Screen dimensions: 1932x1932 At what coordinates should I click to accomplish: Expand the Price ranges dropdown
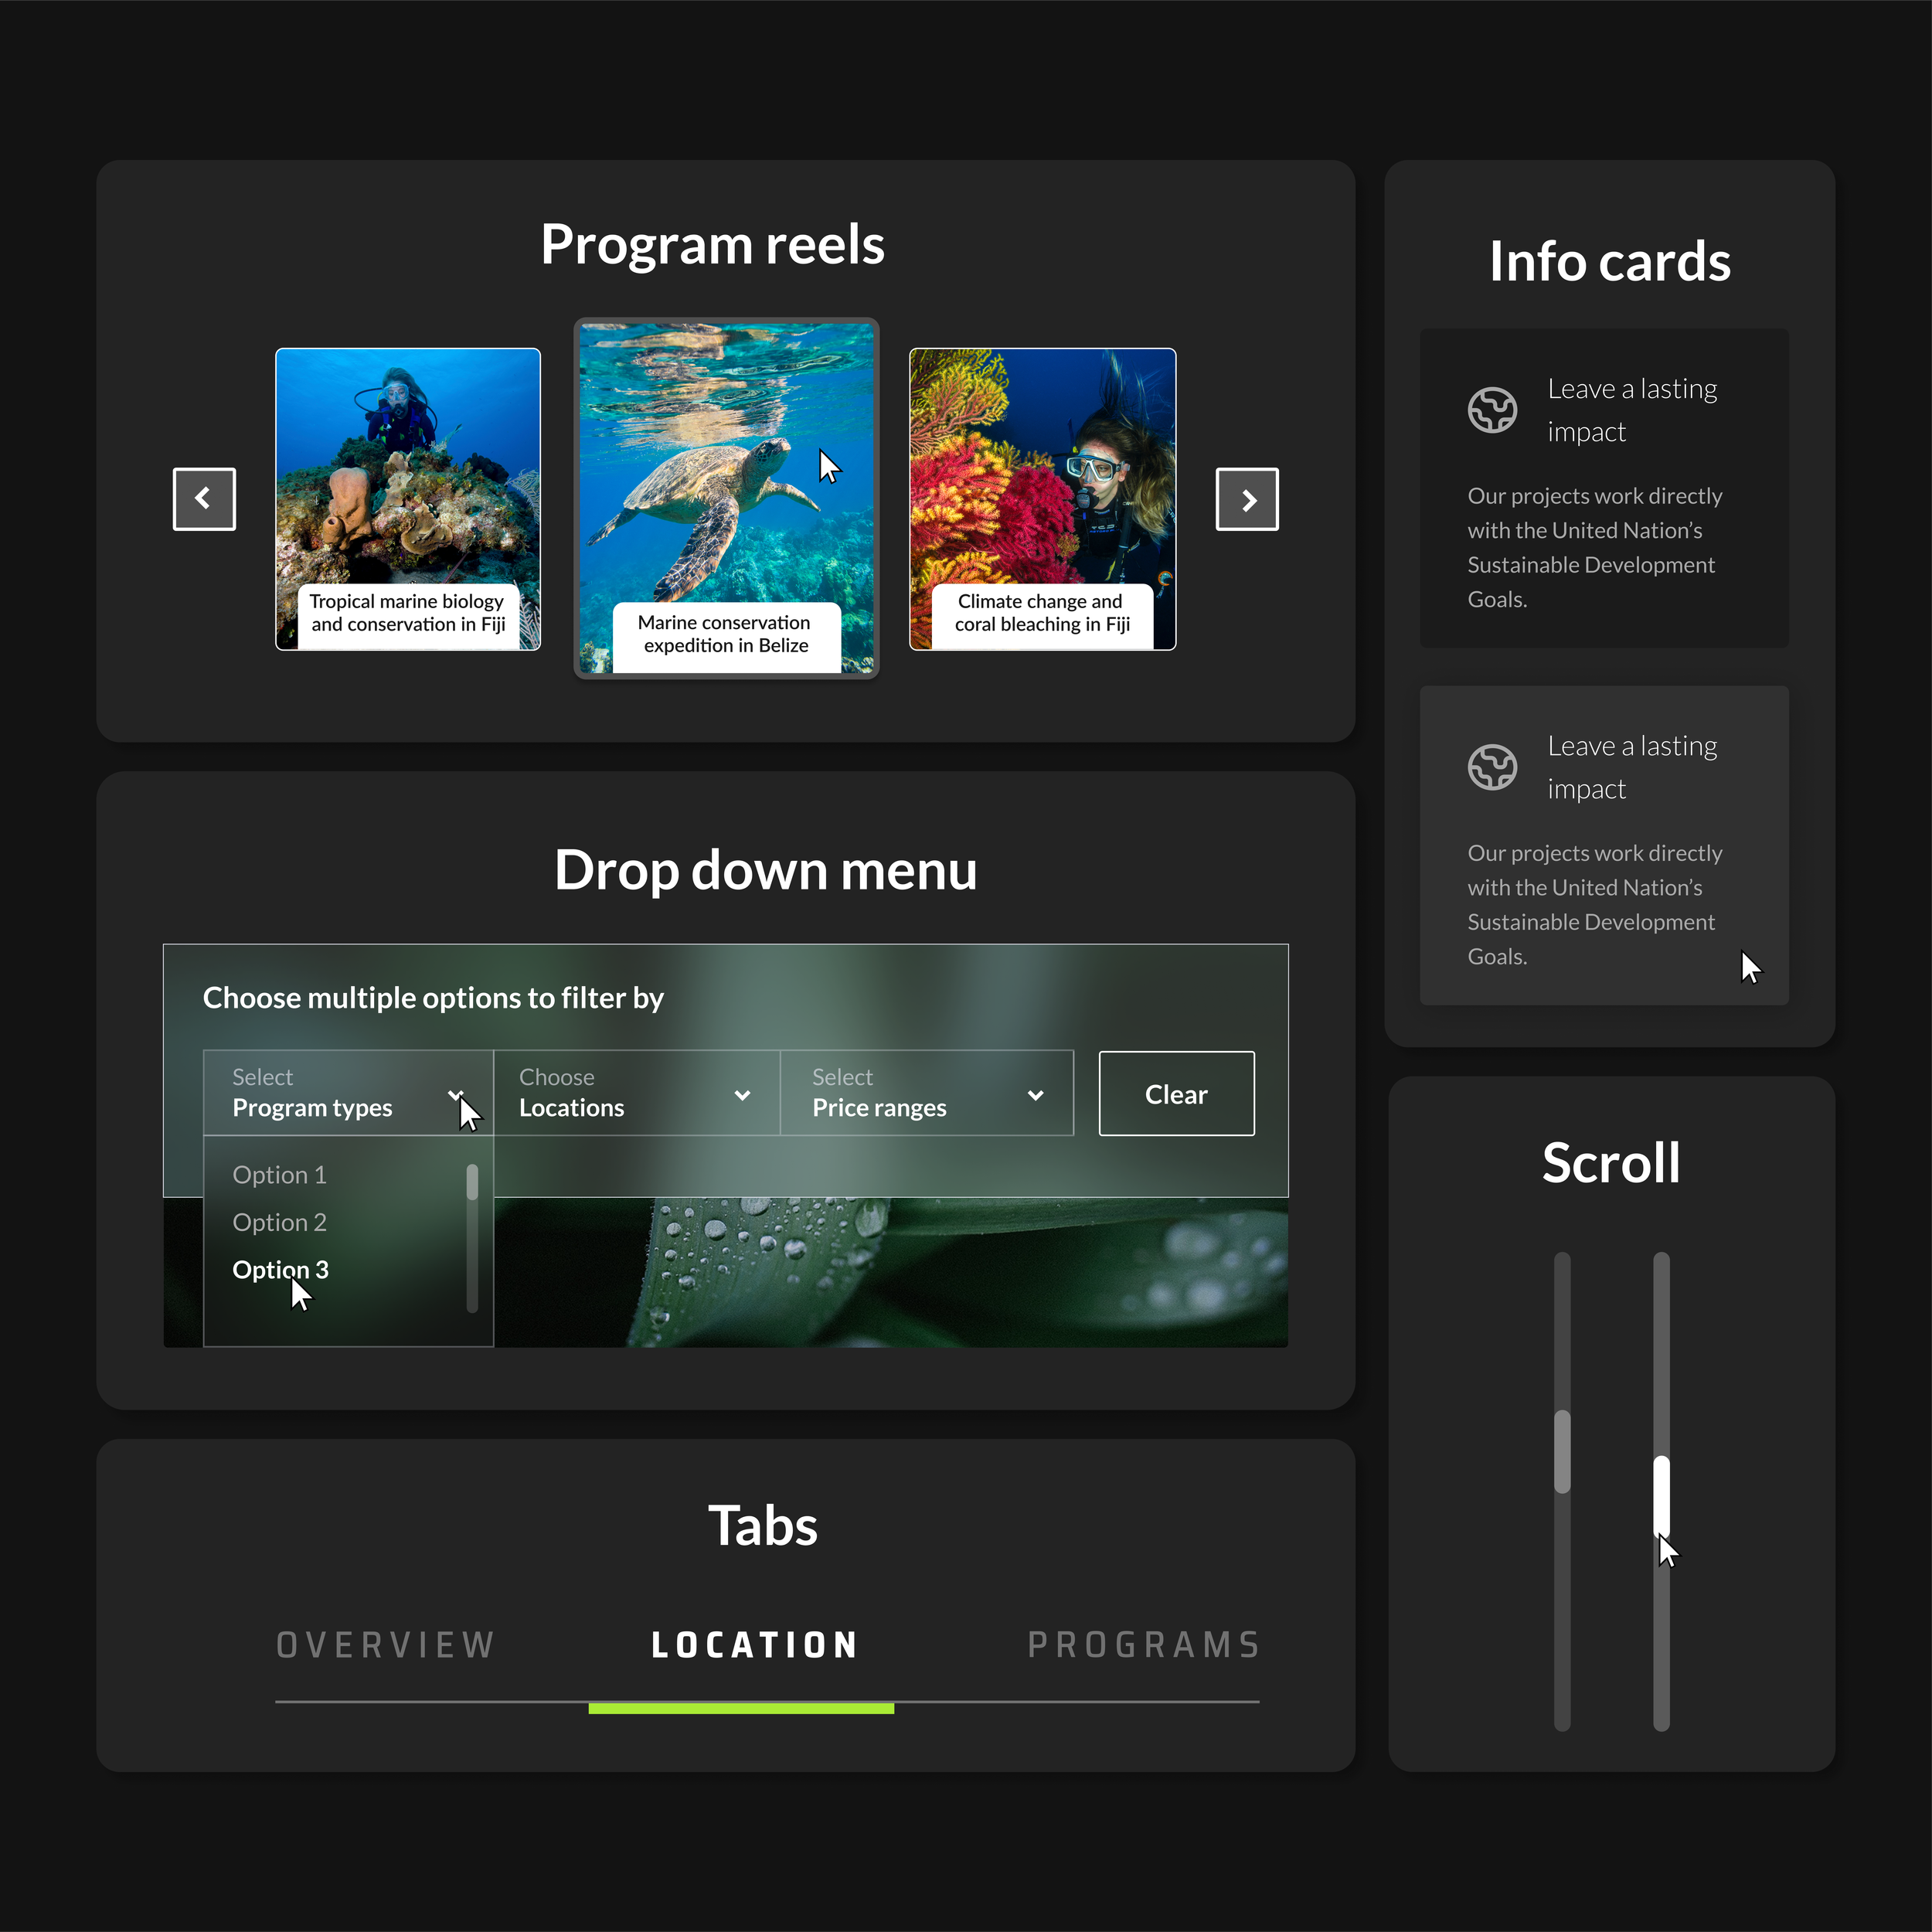click(926, 1093)
